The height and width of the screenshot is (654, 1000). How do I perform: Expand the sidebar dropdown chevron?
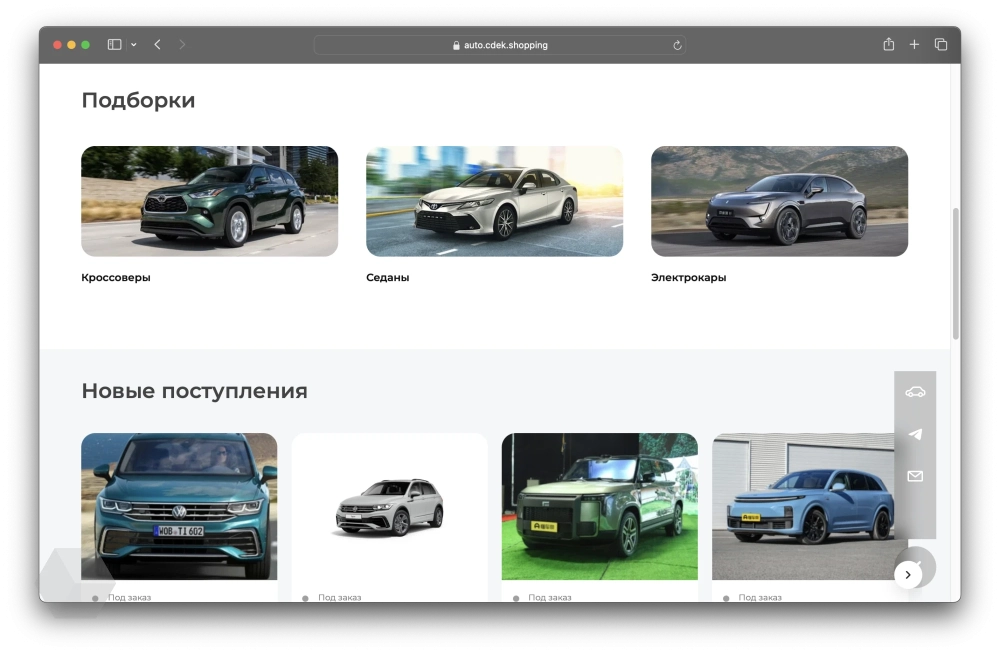133,45
